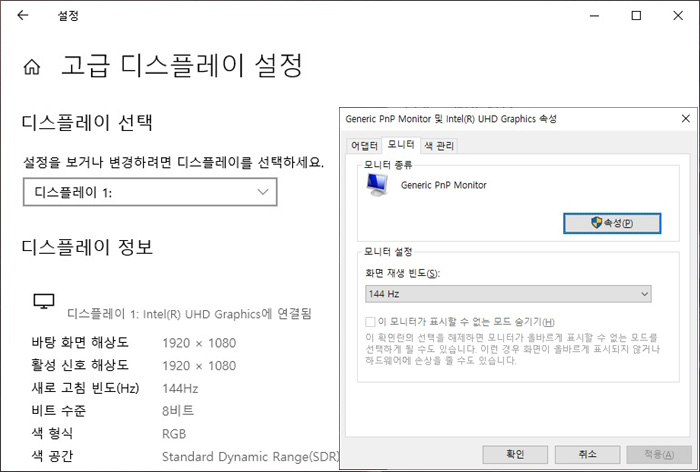Click the 색 형식 label

(x=52, y=433)
